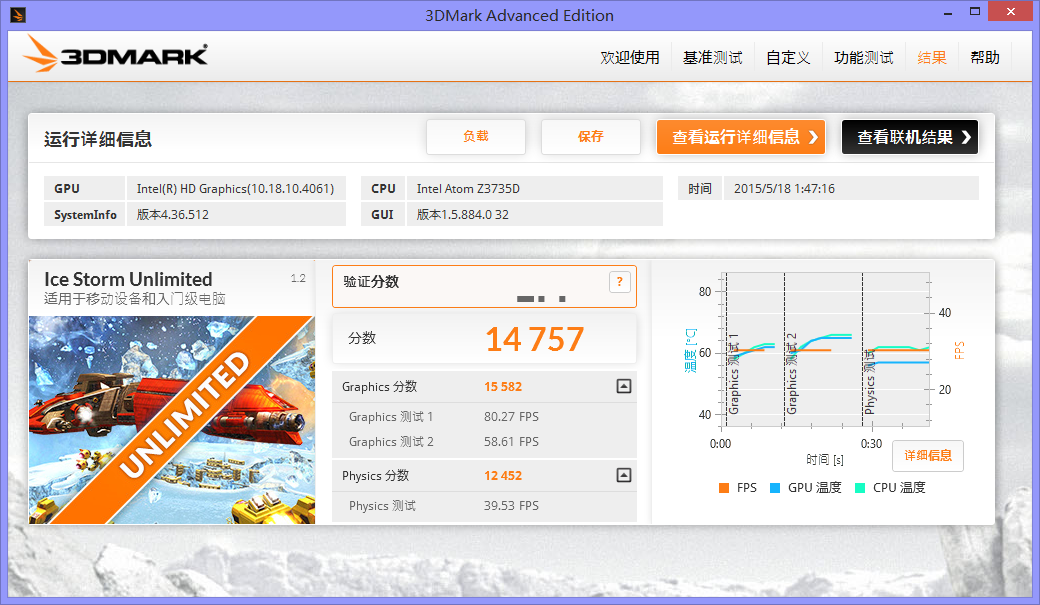Click the SystemInfo 版本4.36.512 value
Viewport: 1040px width, 605px height.
pyautogui.click(x=235, y=214)
